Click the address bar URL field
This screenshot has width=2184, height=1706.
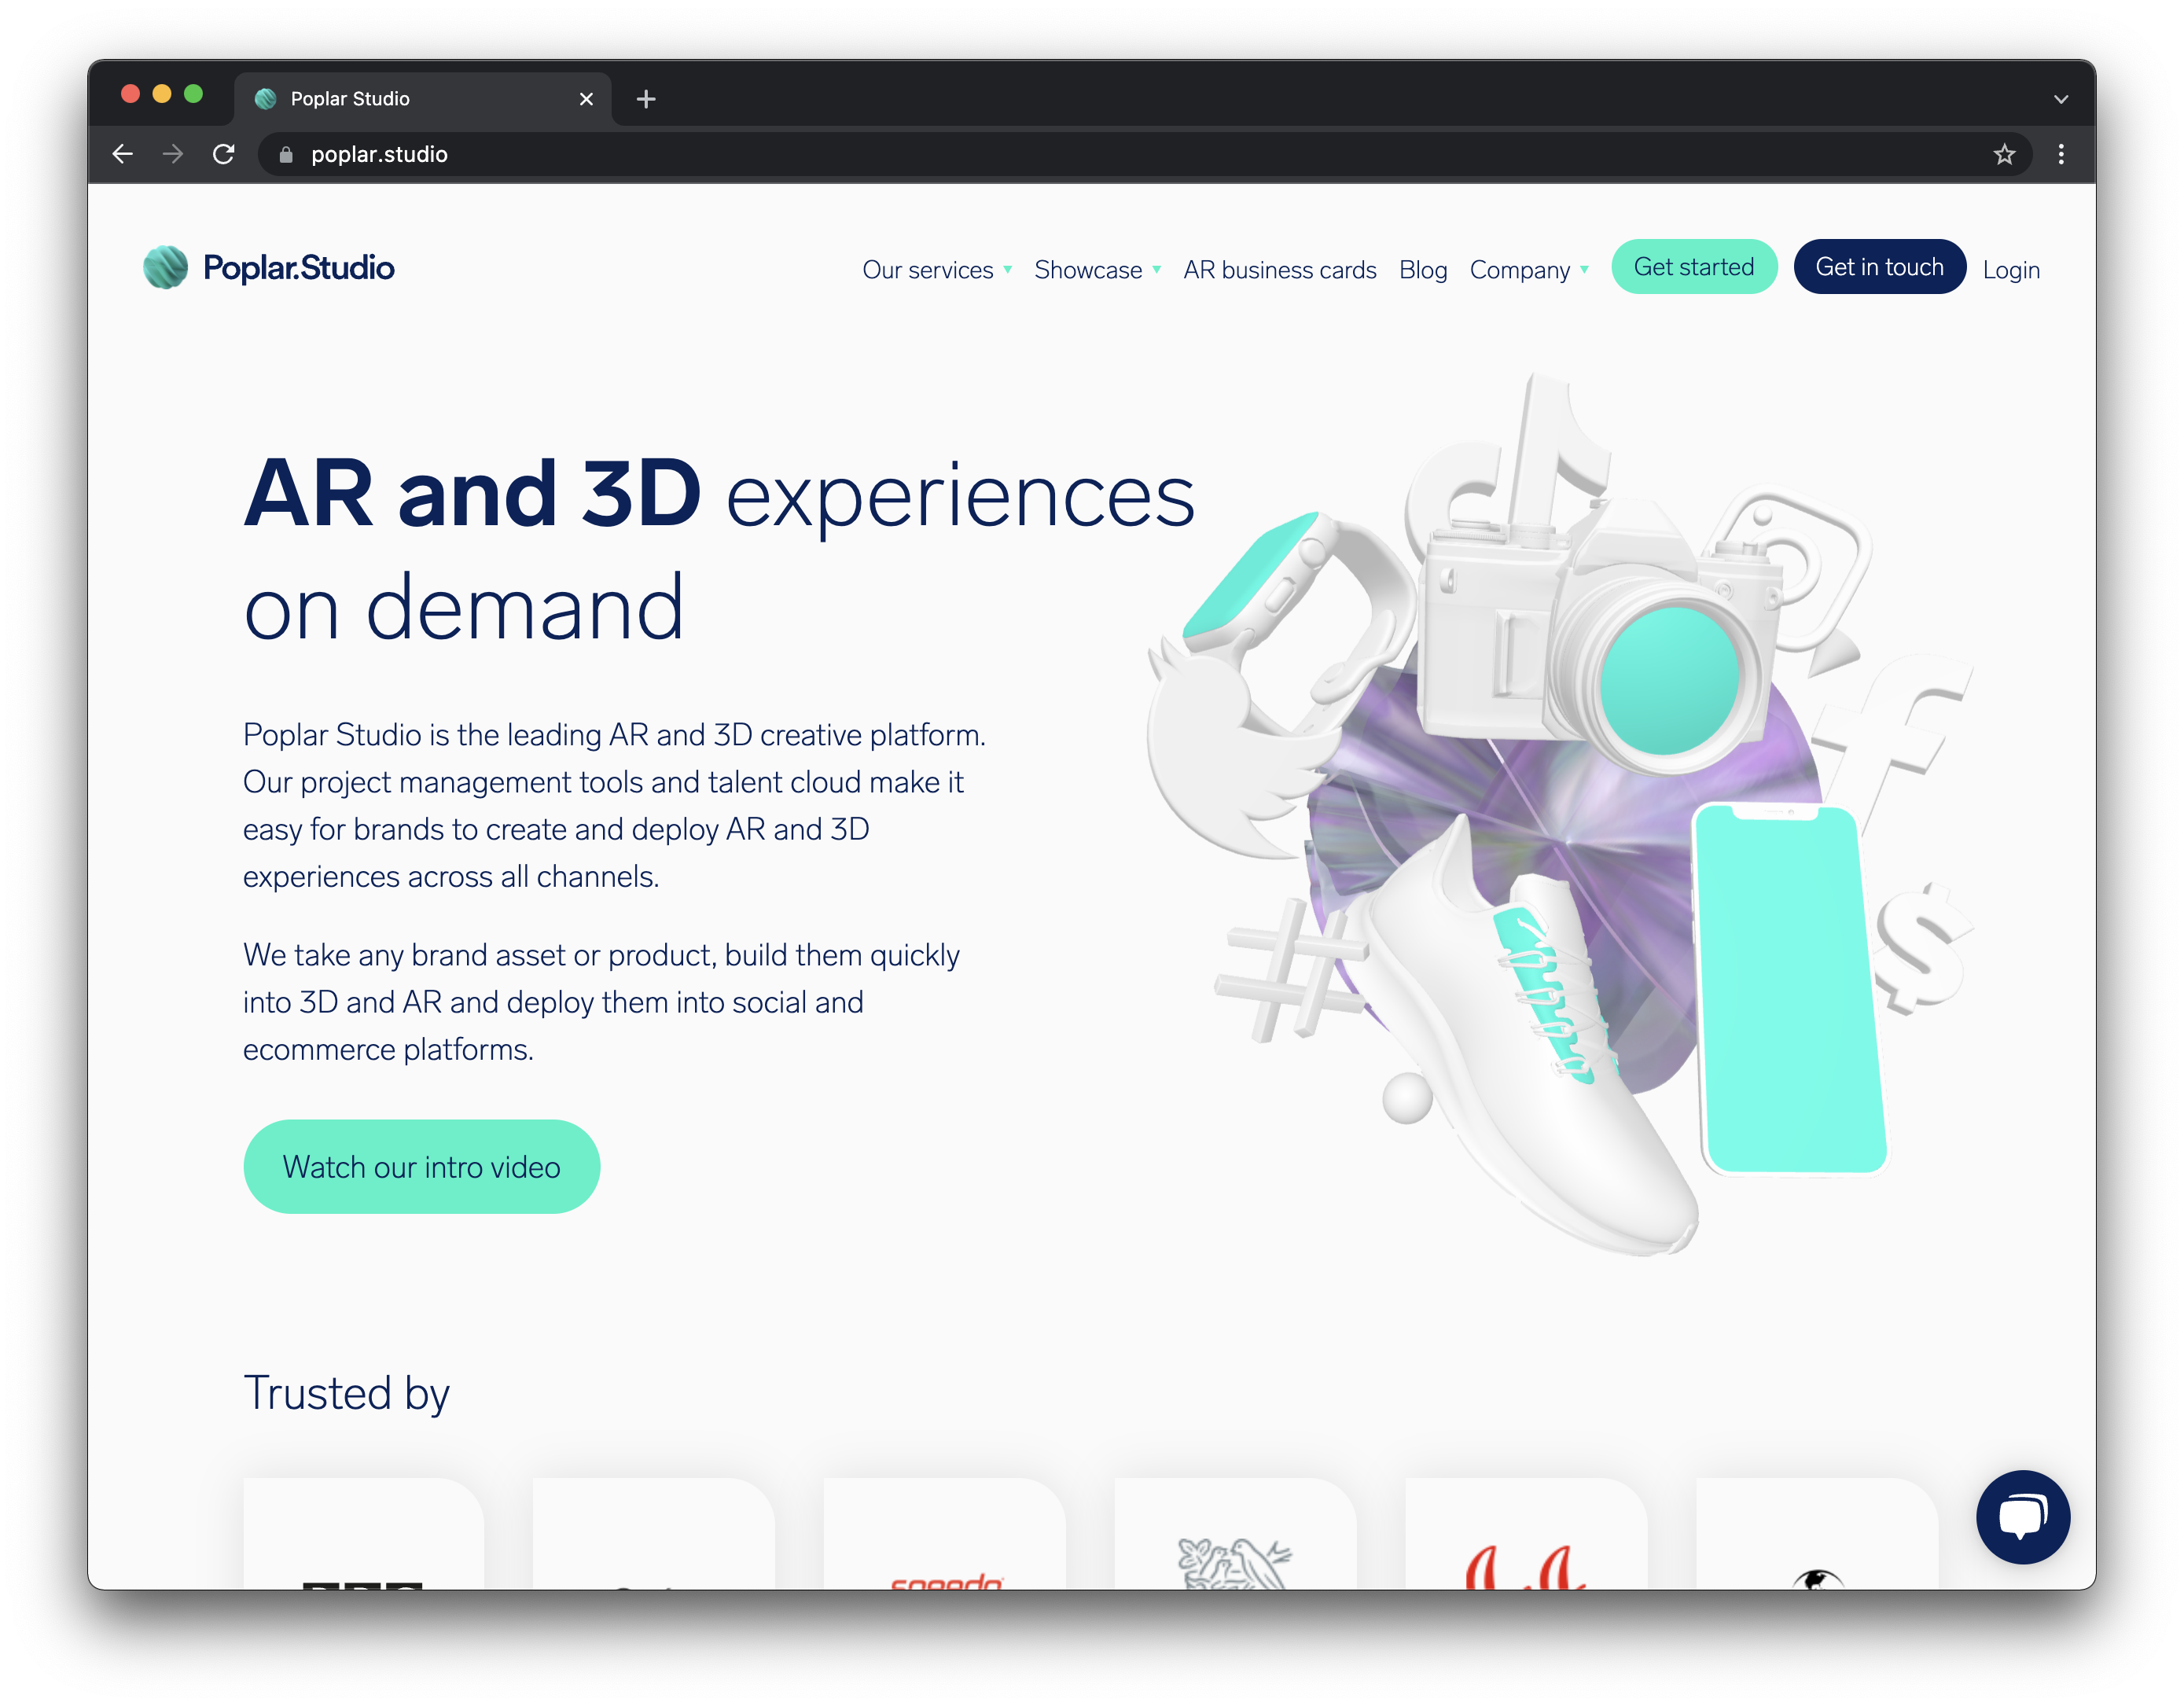(1144, 154)
